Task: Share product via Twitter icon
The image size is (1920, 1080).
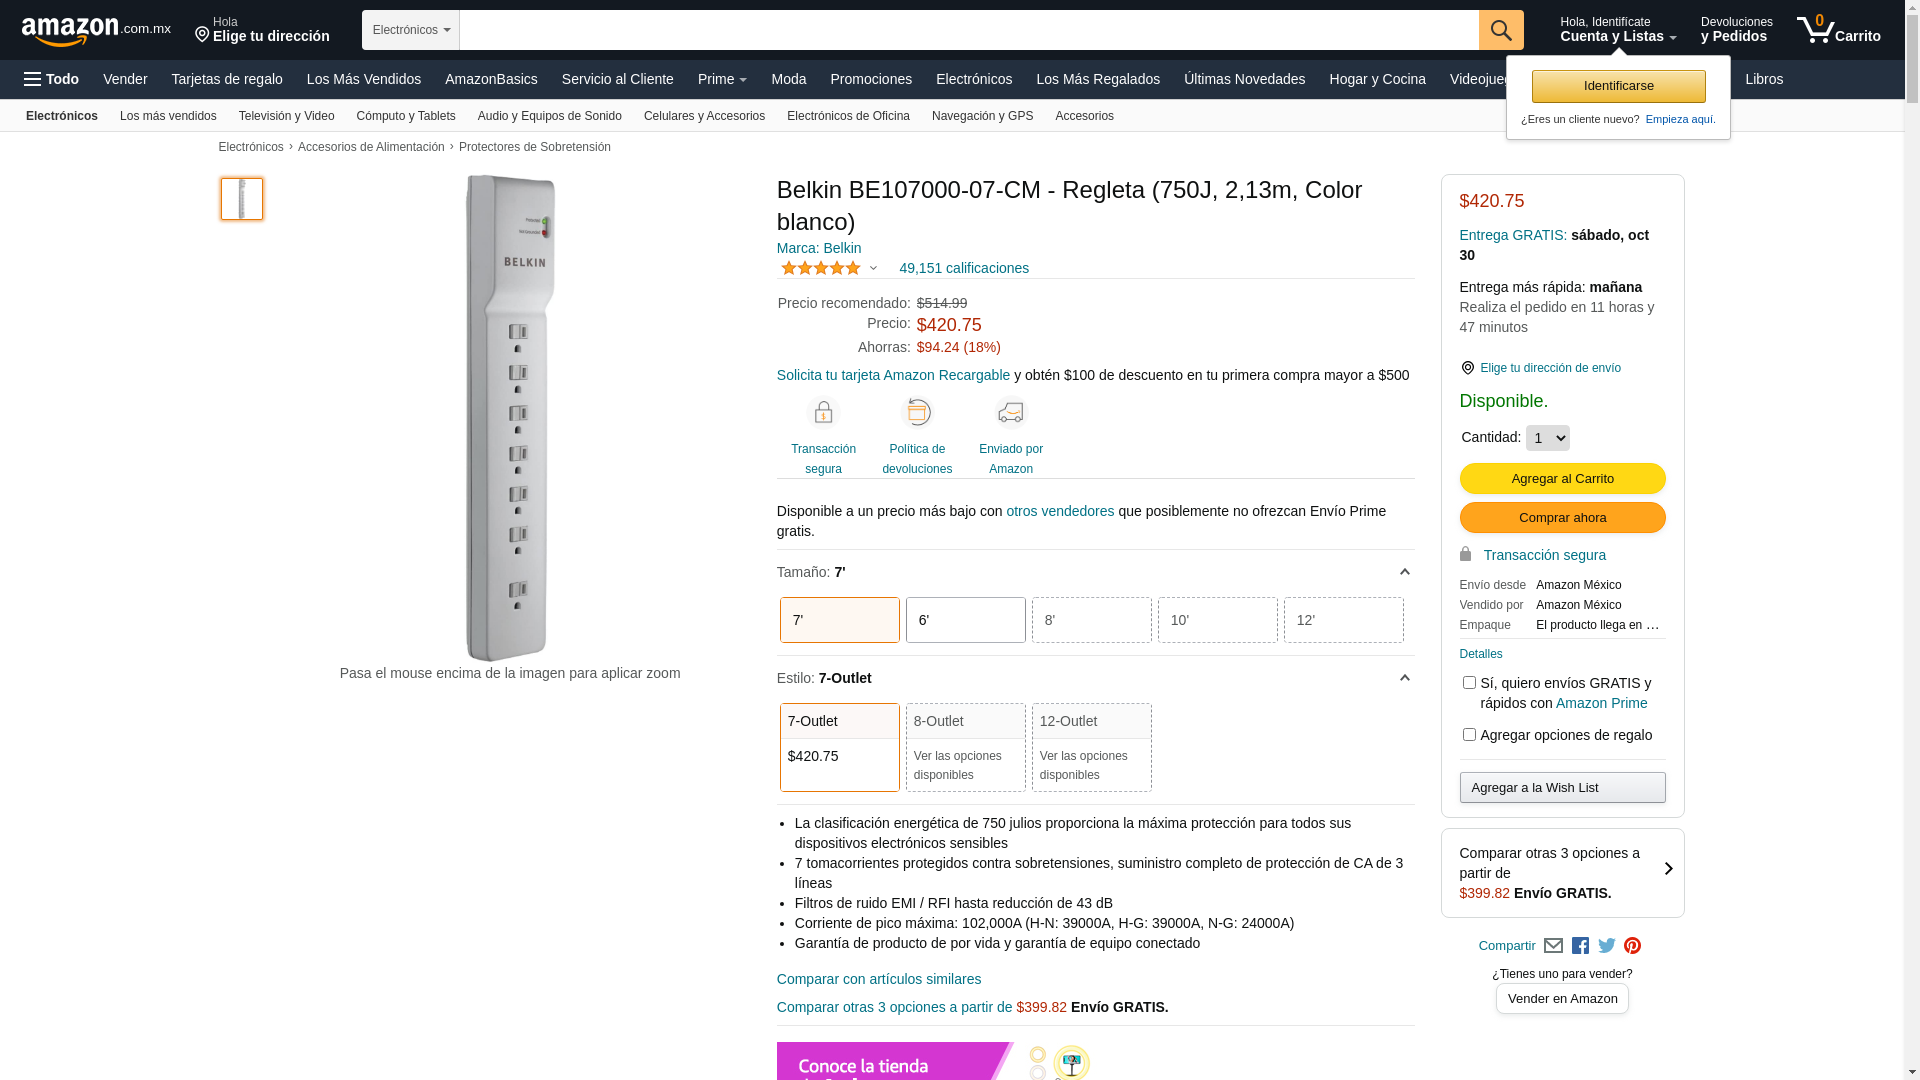Action: [x=1607, y=946]
